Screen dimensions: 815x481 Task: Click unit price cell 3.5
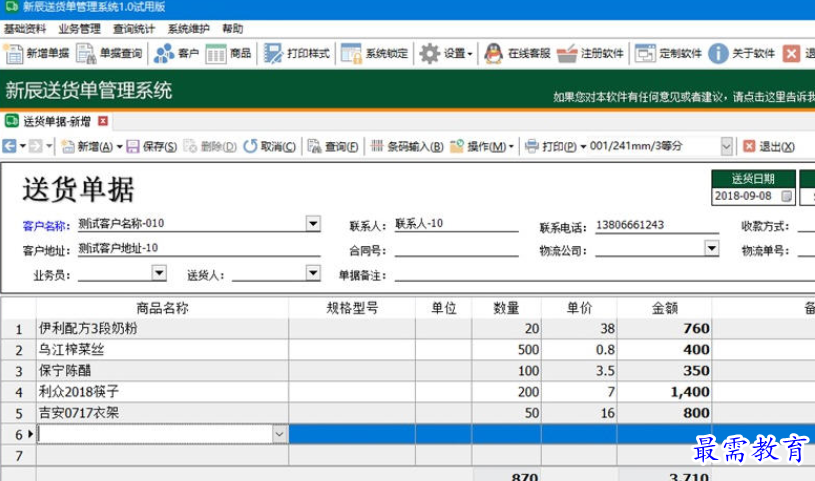tap(580, 371)
